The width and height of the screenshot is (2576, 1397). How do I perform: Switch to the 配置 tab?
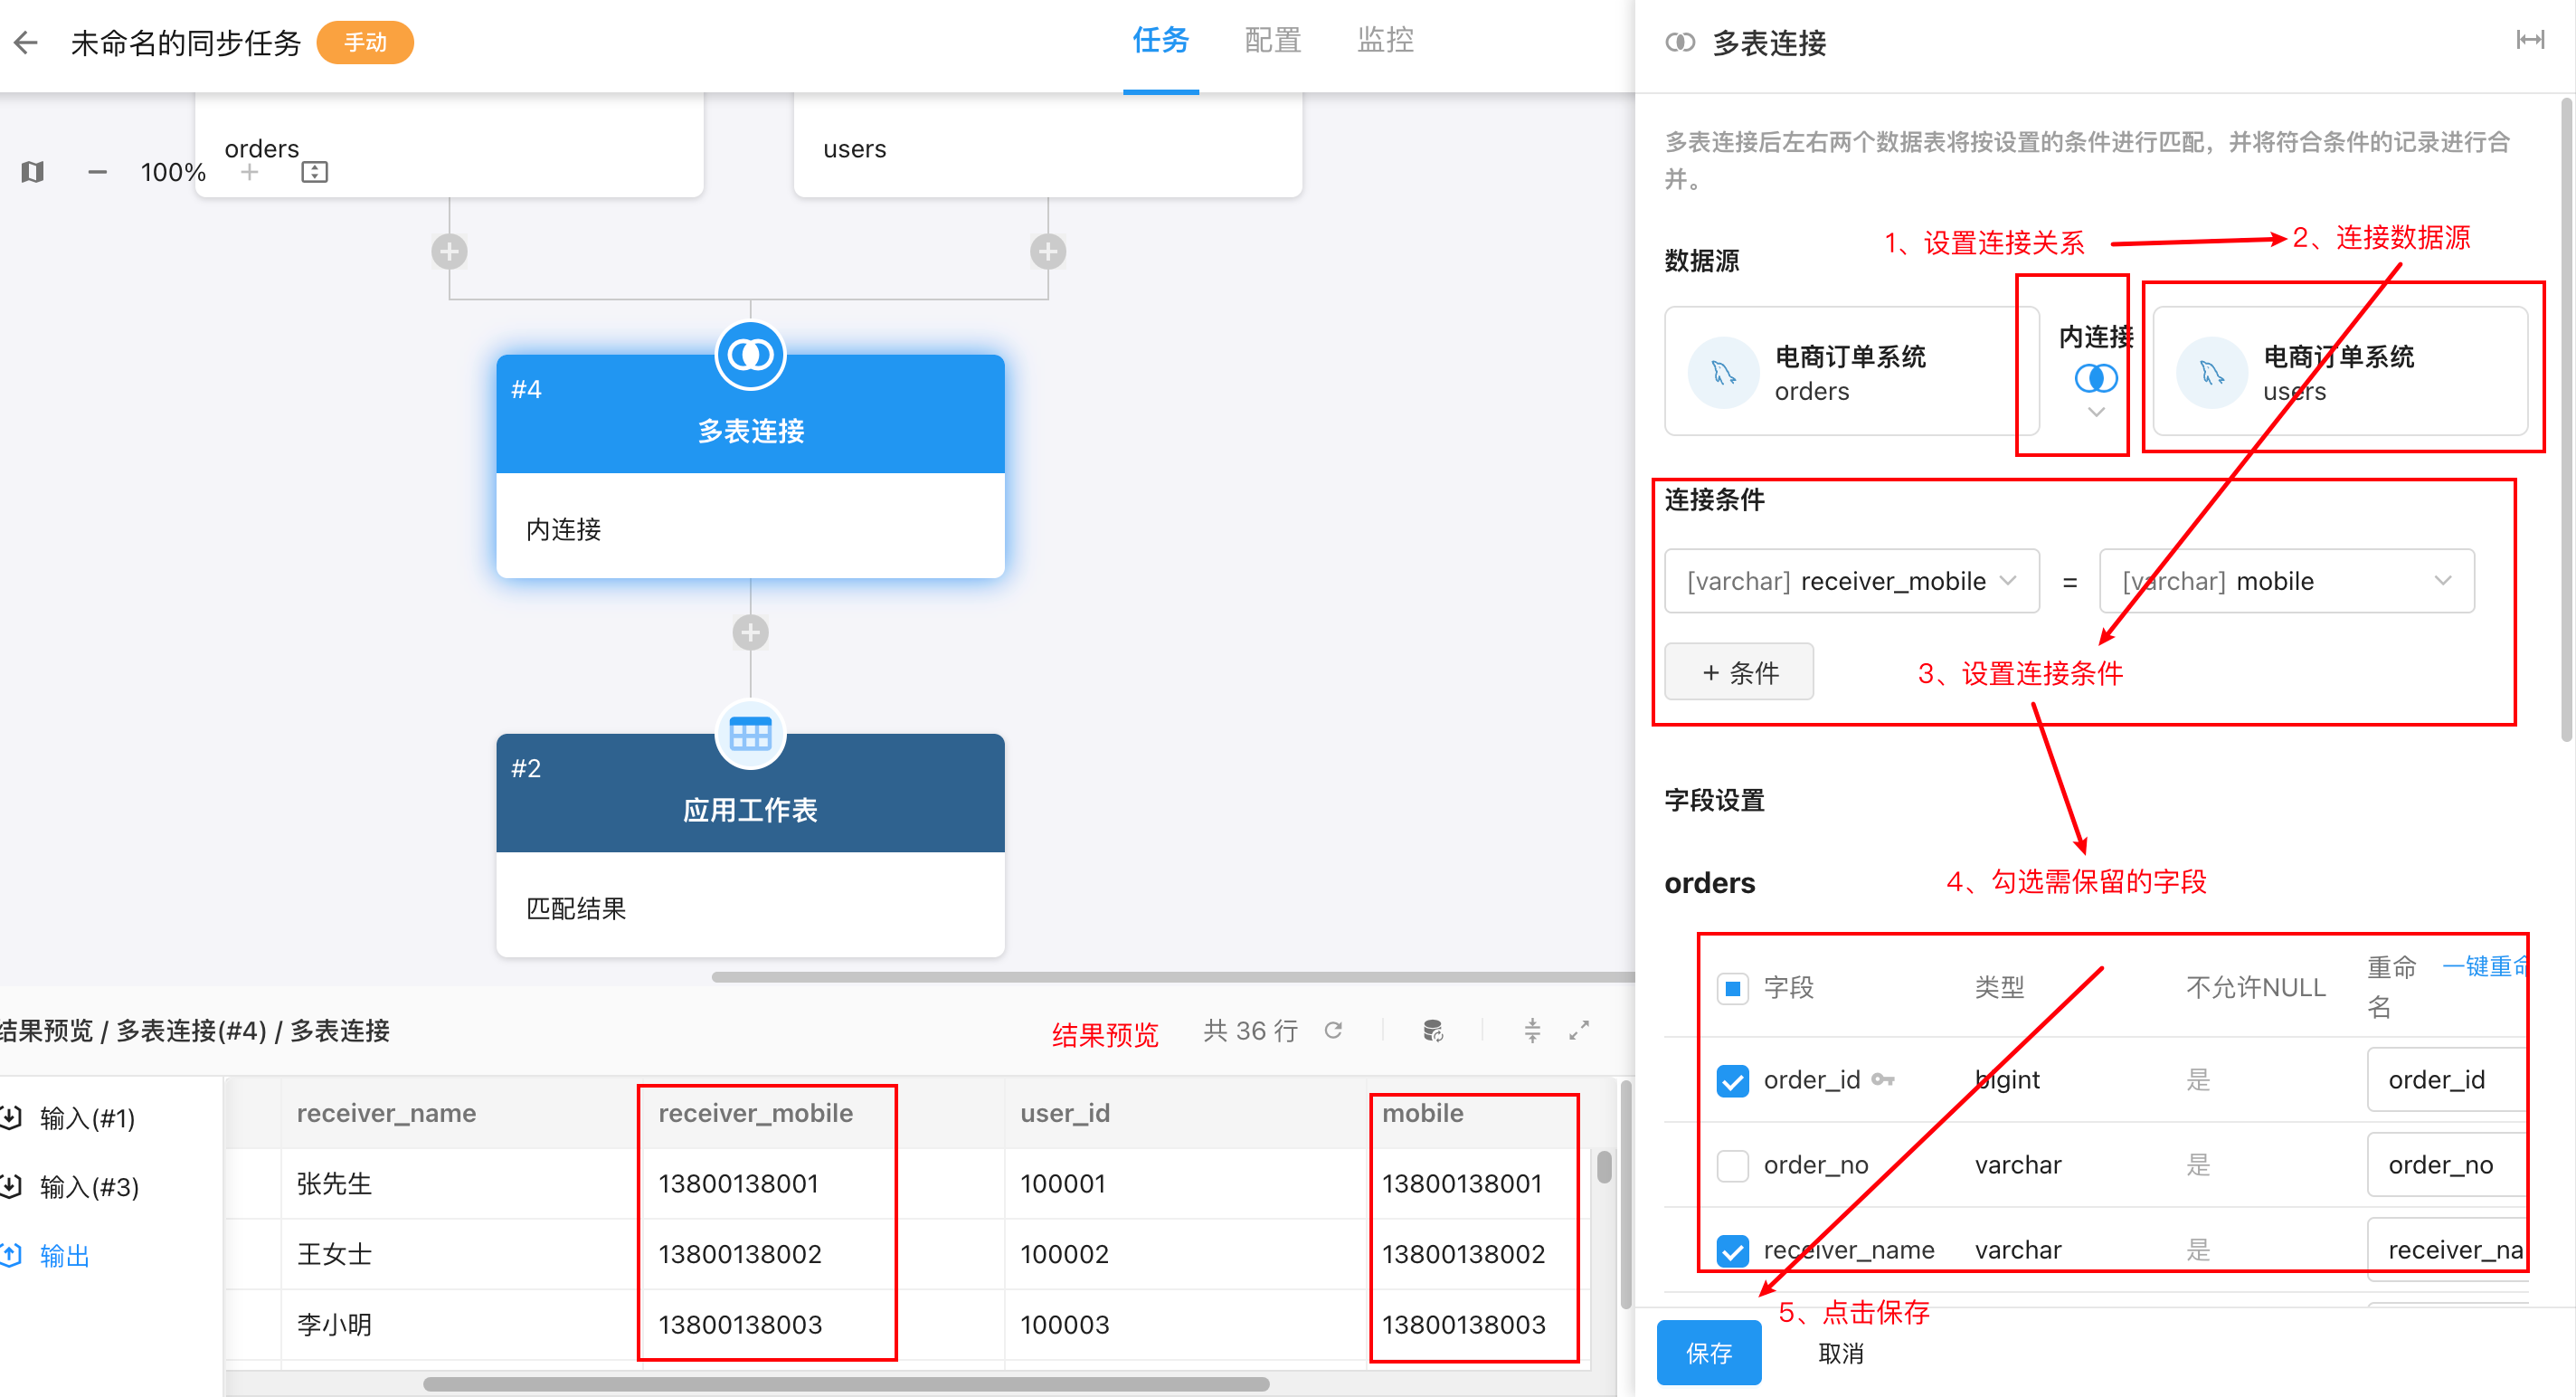pos(1272,40)
